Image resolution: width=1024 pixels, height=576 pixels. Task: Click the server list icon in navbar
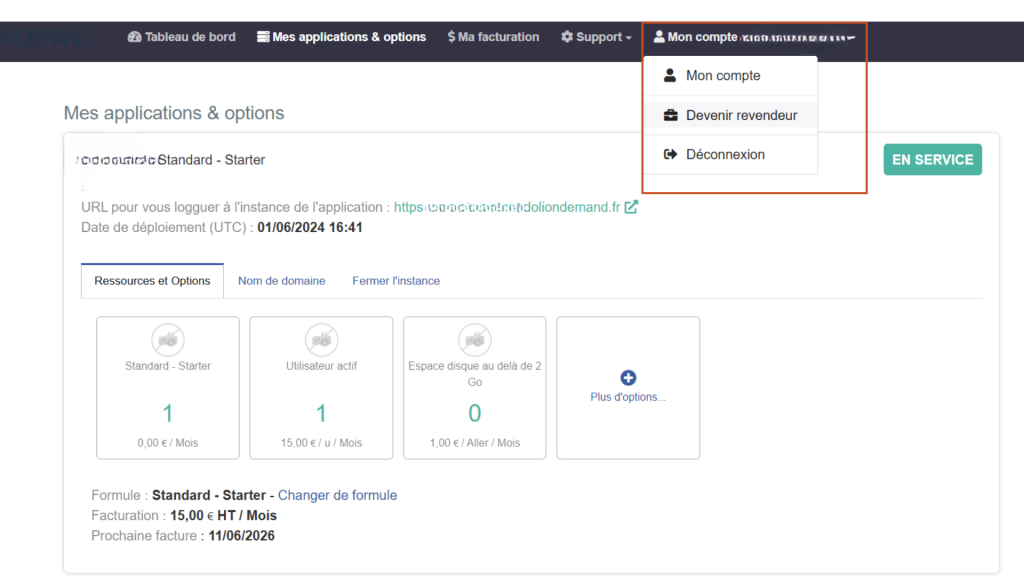pos(263,37)
